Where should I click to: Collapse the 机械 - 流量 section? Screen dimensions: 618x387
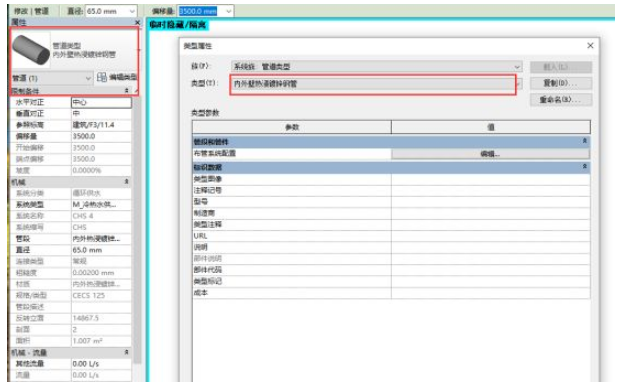coord(127,352)
